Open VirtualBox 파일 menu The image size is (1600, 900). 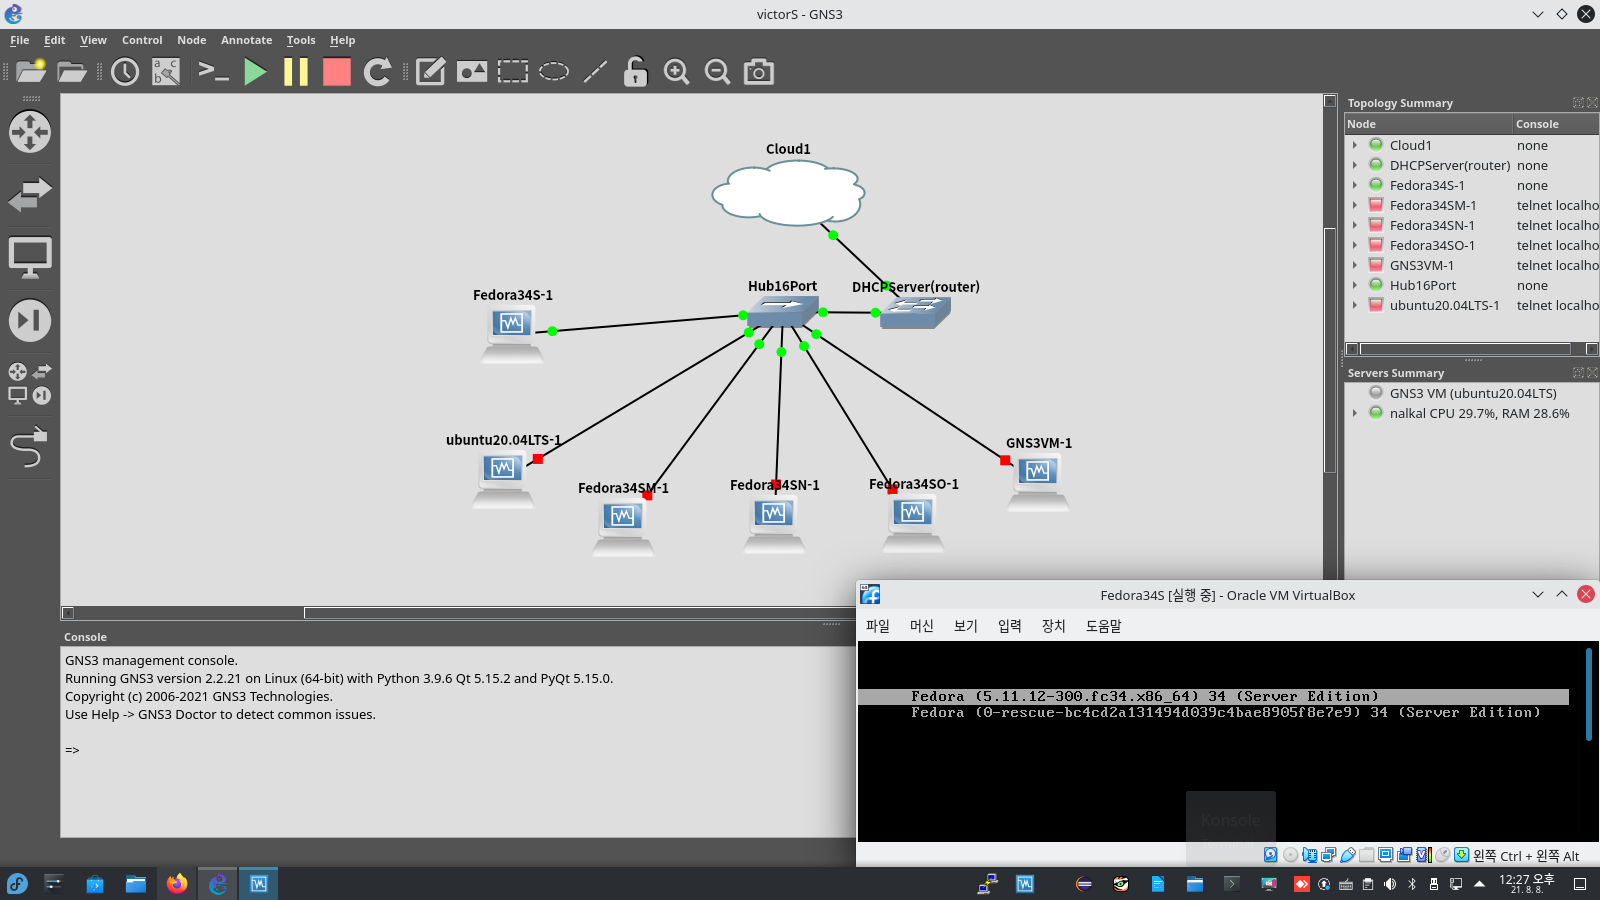pos(878,626)
